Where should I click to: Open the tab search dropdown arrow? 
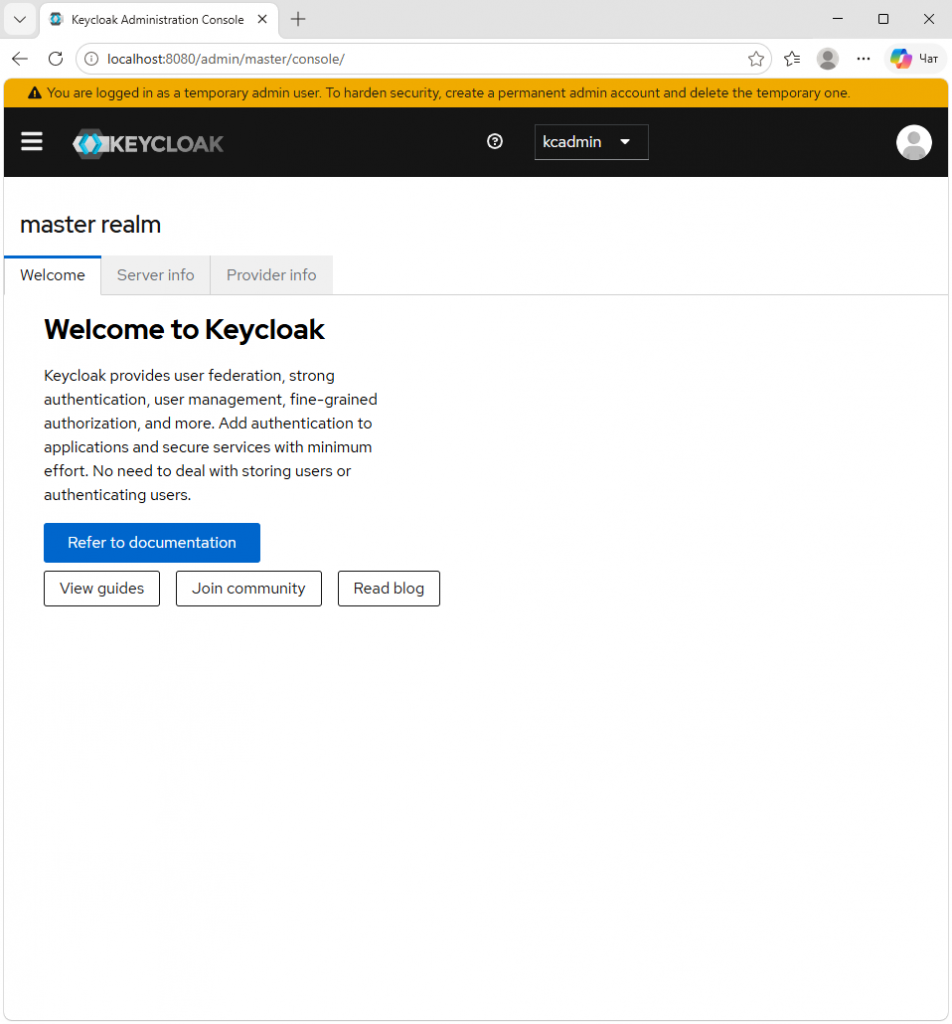20,19
